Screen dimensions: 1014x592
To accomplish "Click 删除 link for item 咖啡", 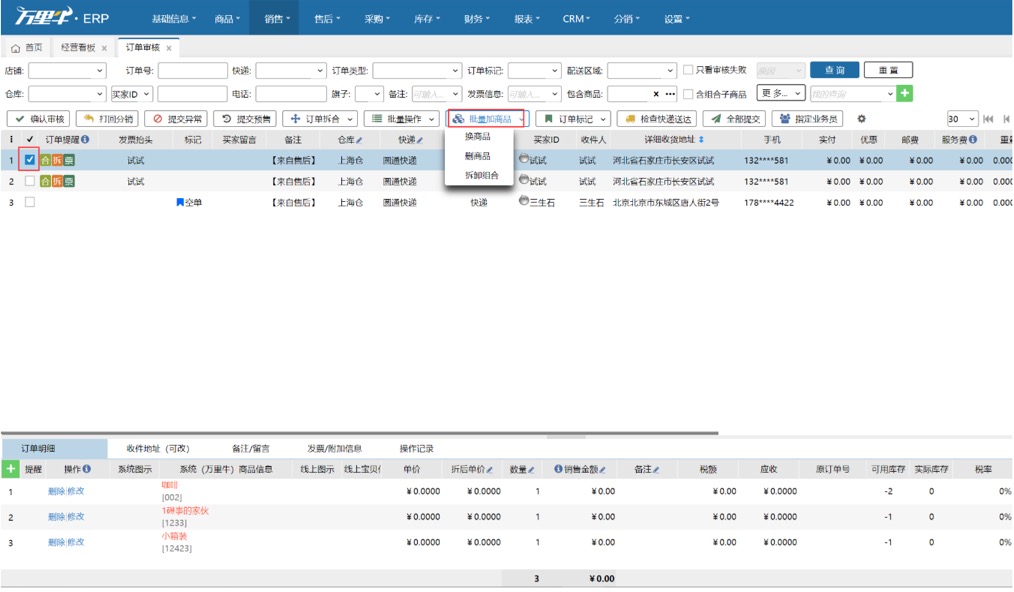I will coord(56,491).
